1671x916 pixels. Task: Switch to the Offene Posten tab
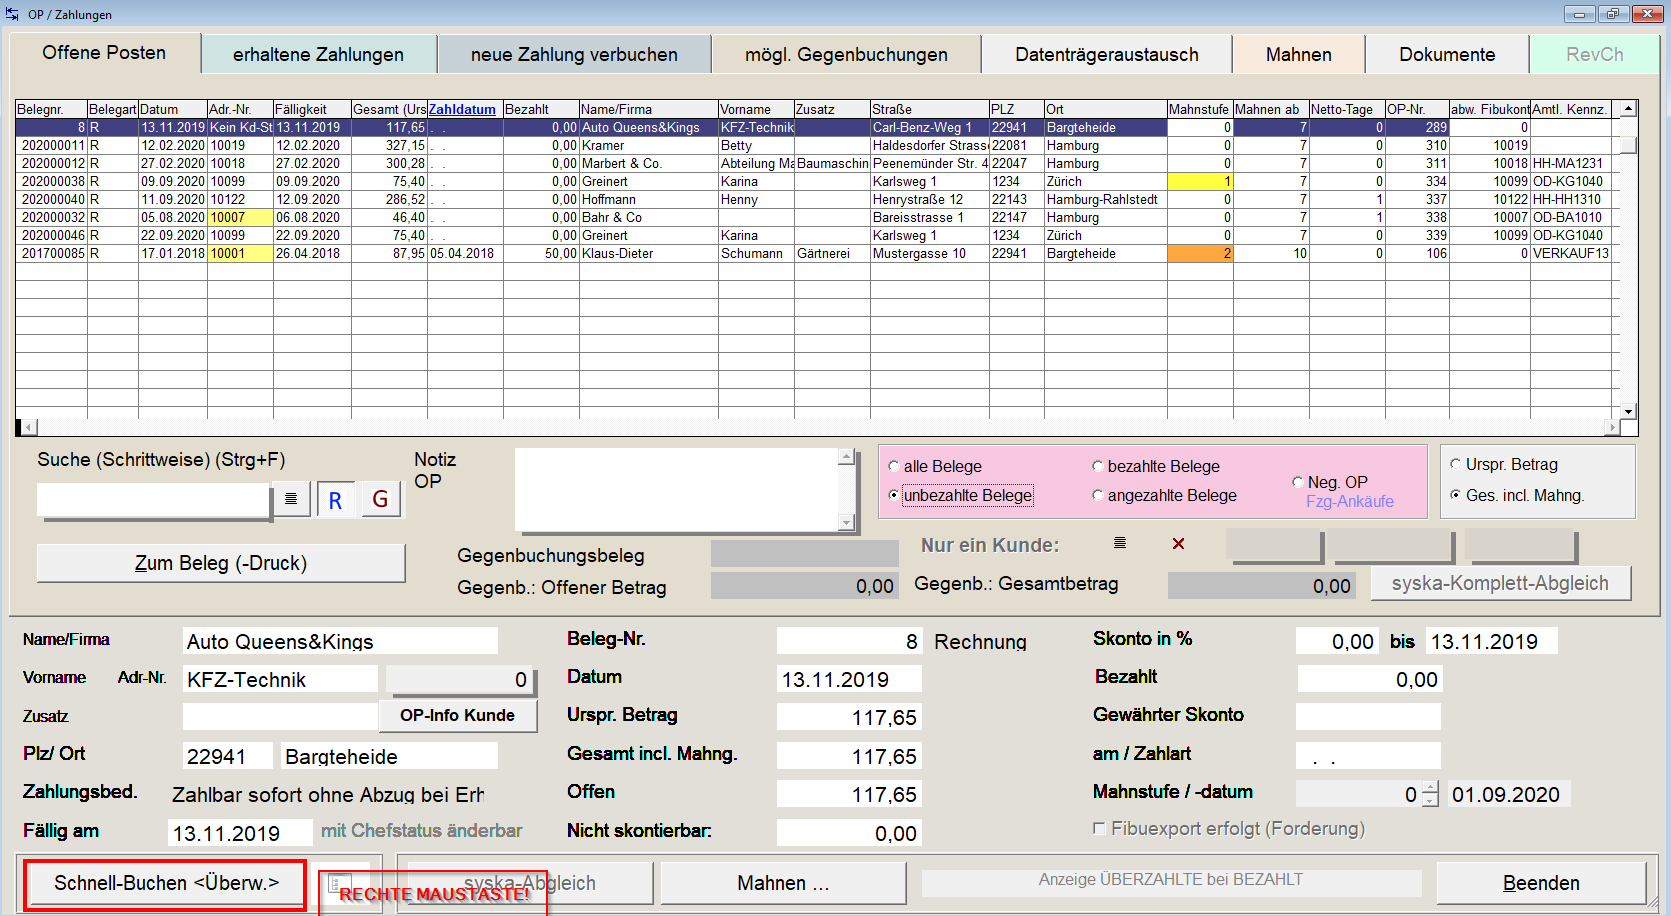pos(104,53)
